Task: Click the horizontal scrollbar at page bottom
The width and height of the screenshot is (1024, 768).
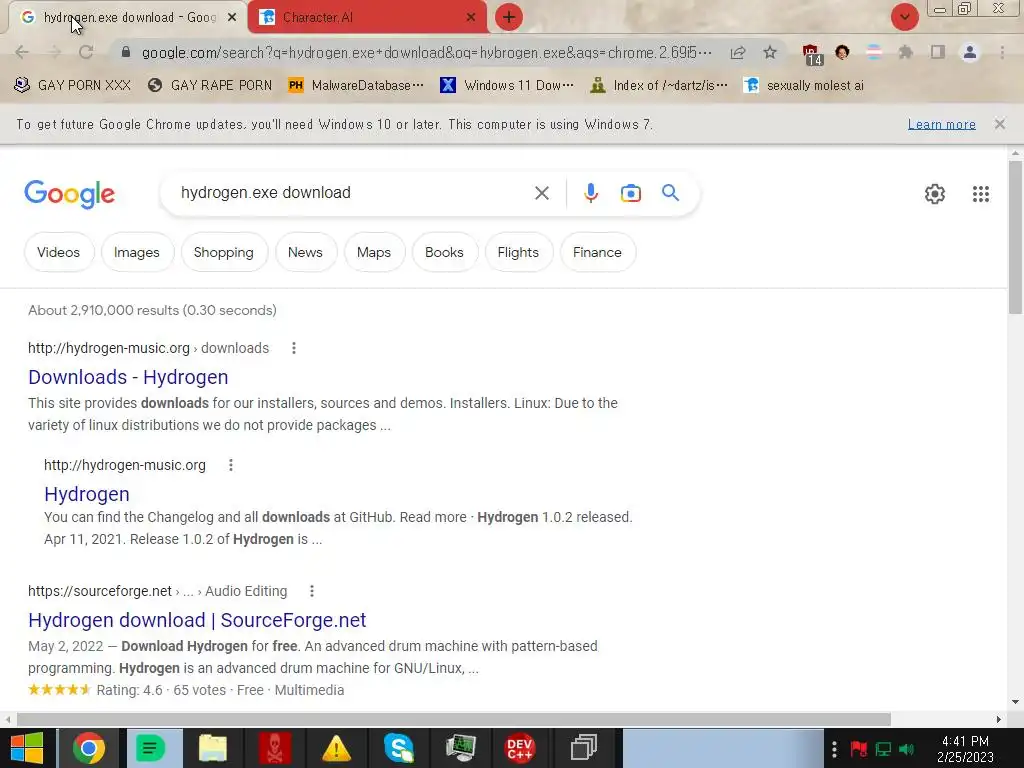Action: click(453, 719)
